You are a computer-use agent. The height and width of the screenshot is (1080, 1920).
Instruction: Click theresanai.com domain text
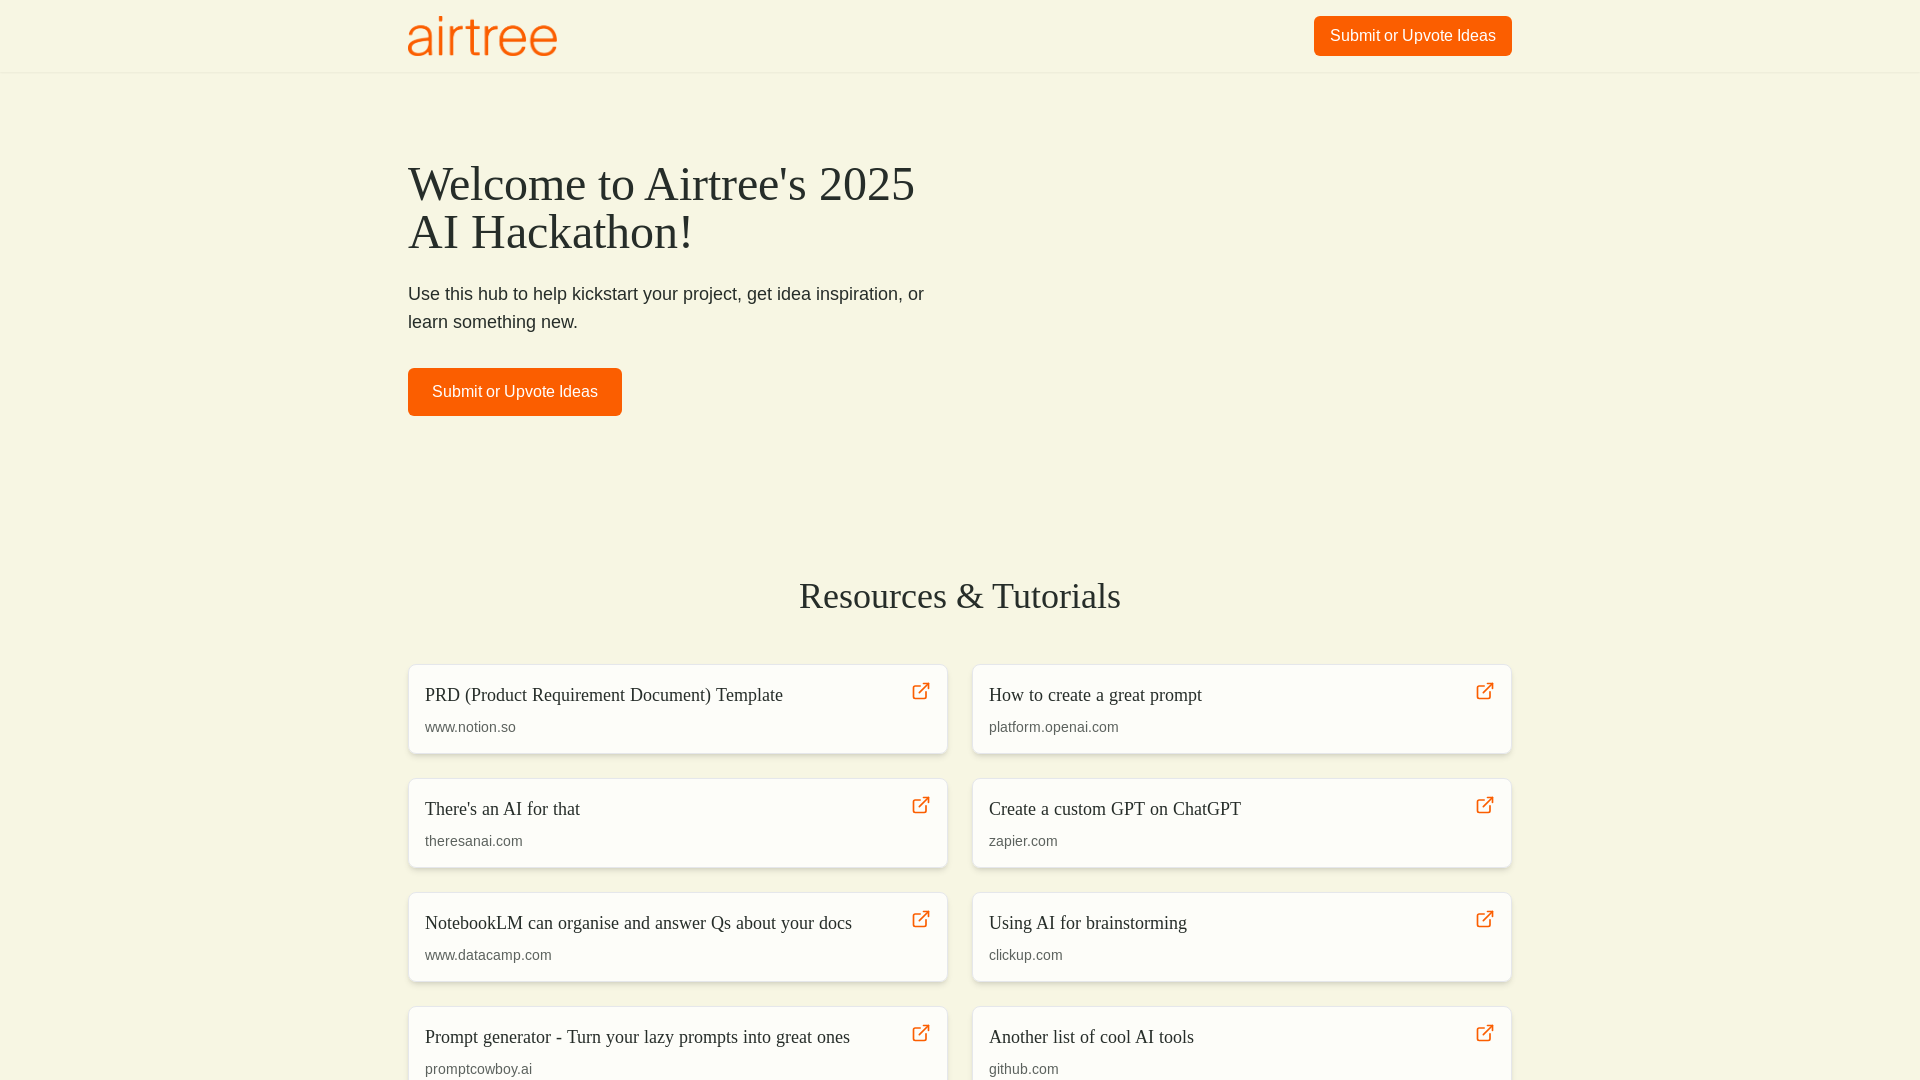tap(474, 841)
